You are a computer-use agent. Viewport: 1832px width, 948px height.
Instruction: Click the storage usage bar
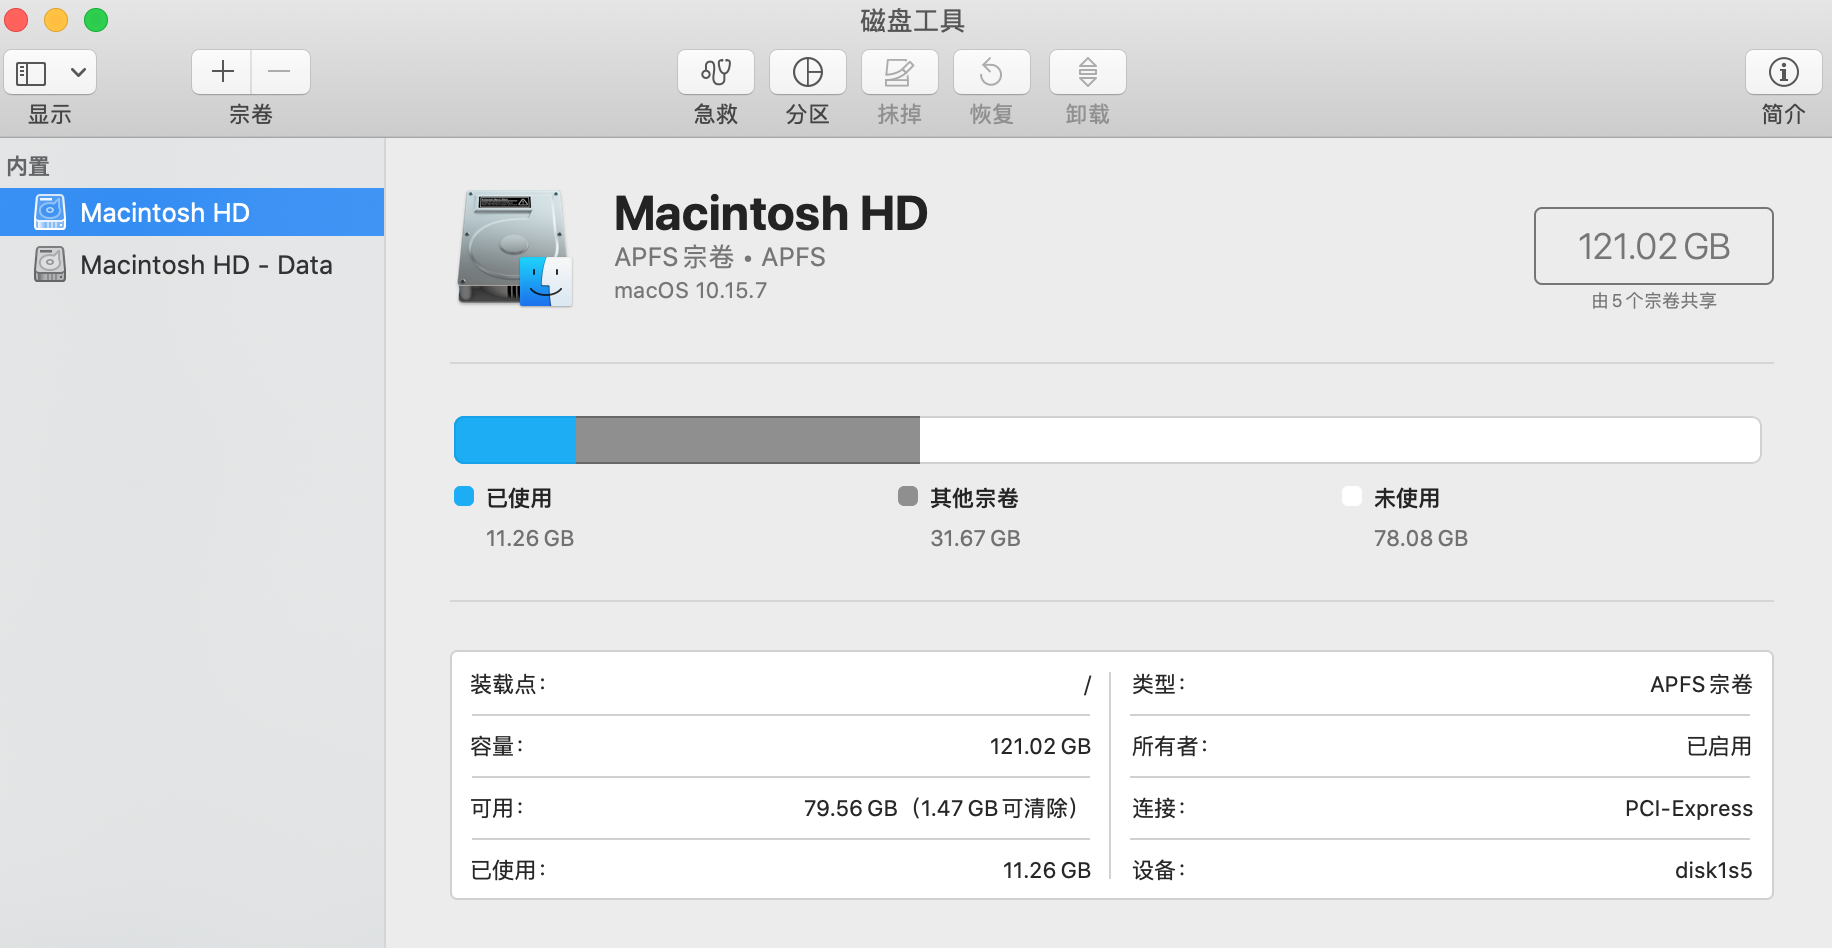point(1106,439)
